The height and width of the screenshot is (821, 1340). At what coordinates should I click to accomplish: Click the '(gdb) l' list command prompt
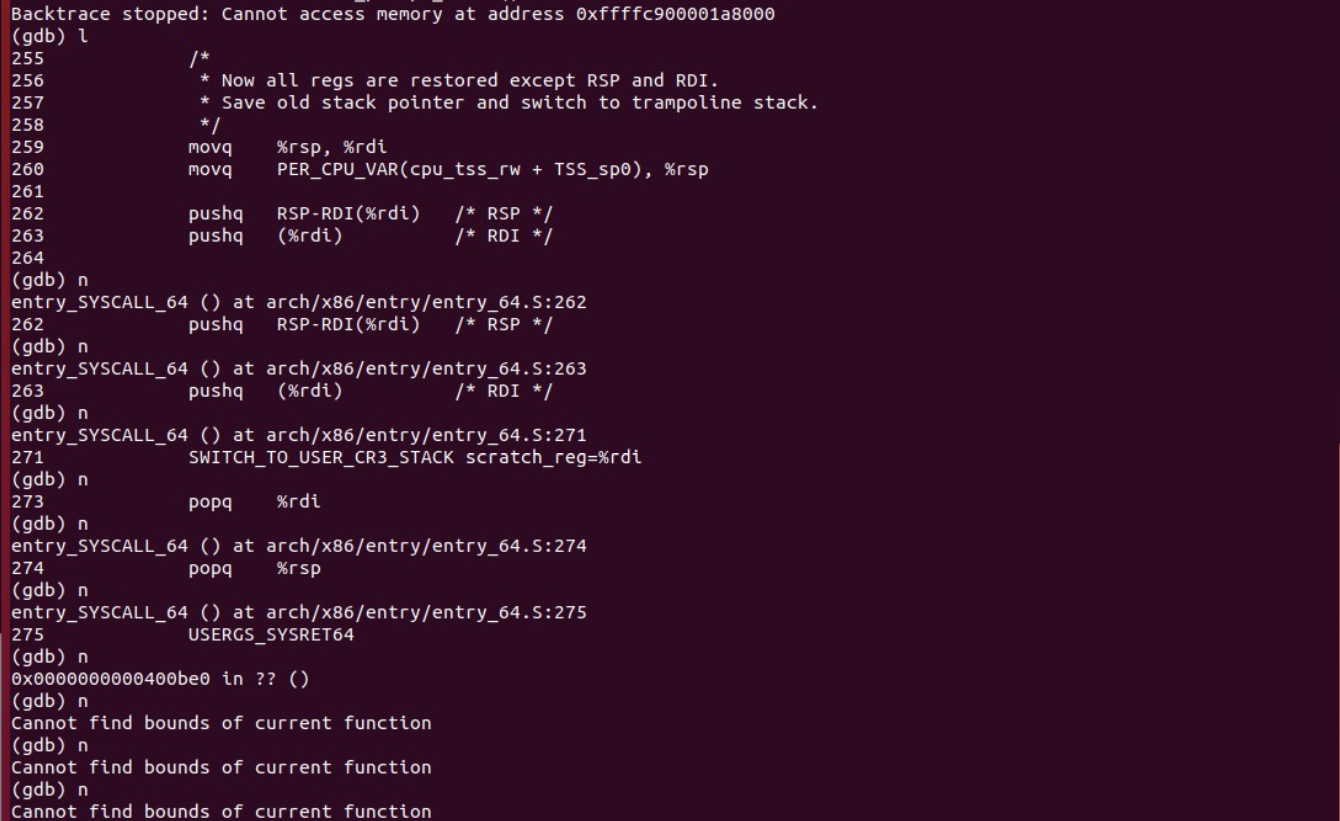point(49,36)
